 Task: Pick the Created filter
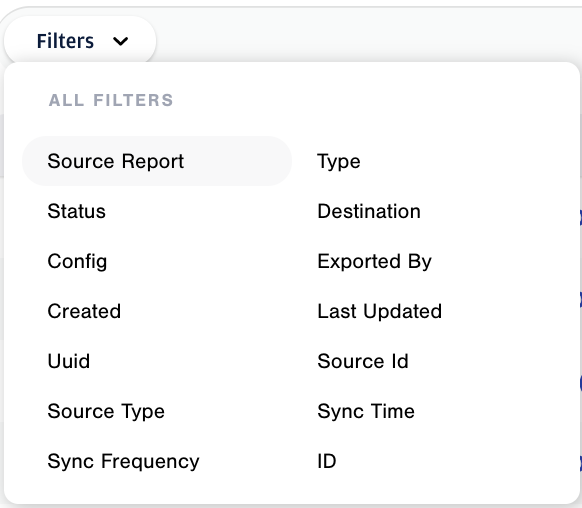[157, 311]
